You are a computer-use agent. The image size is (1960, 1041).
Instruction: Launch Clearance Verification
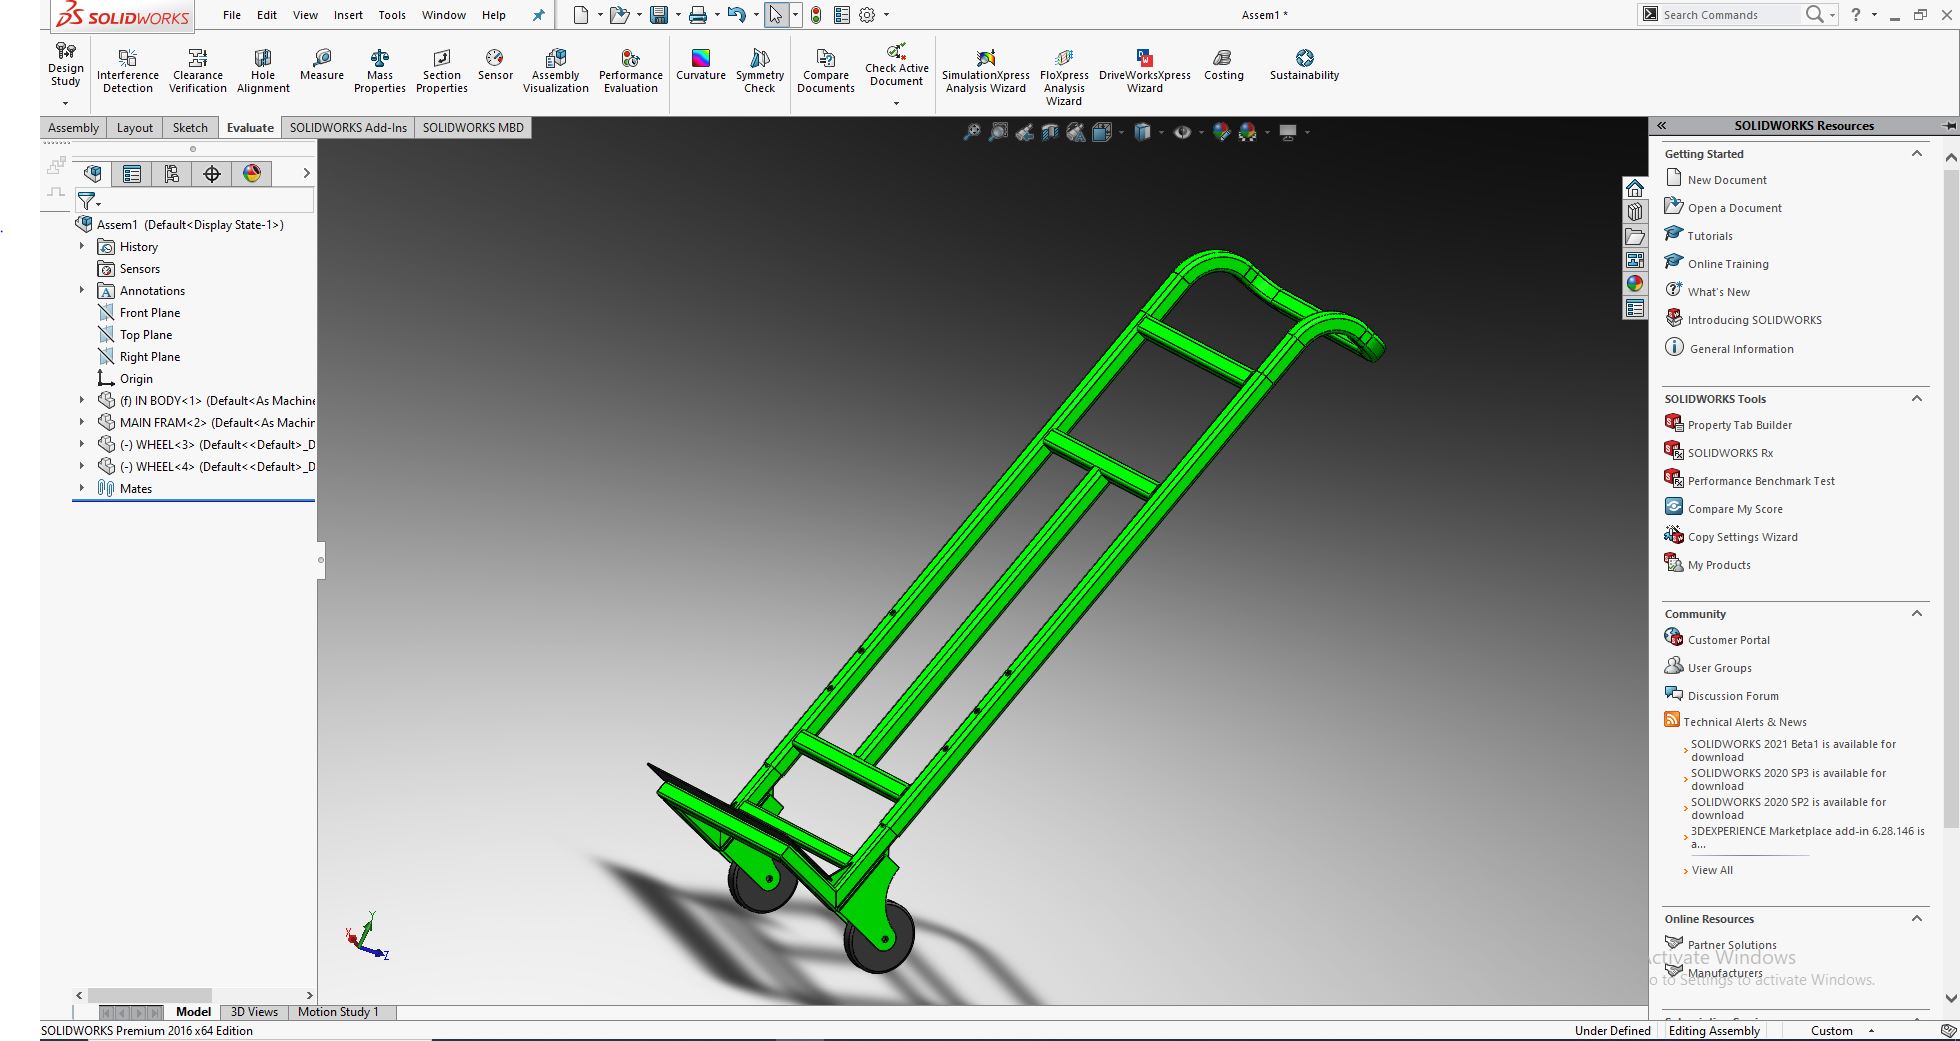tap(198, 70)
